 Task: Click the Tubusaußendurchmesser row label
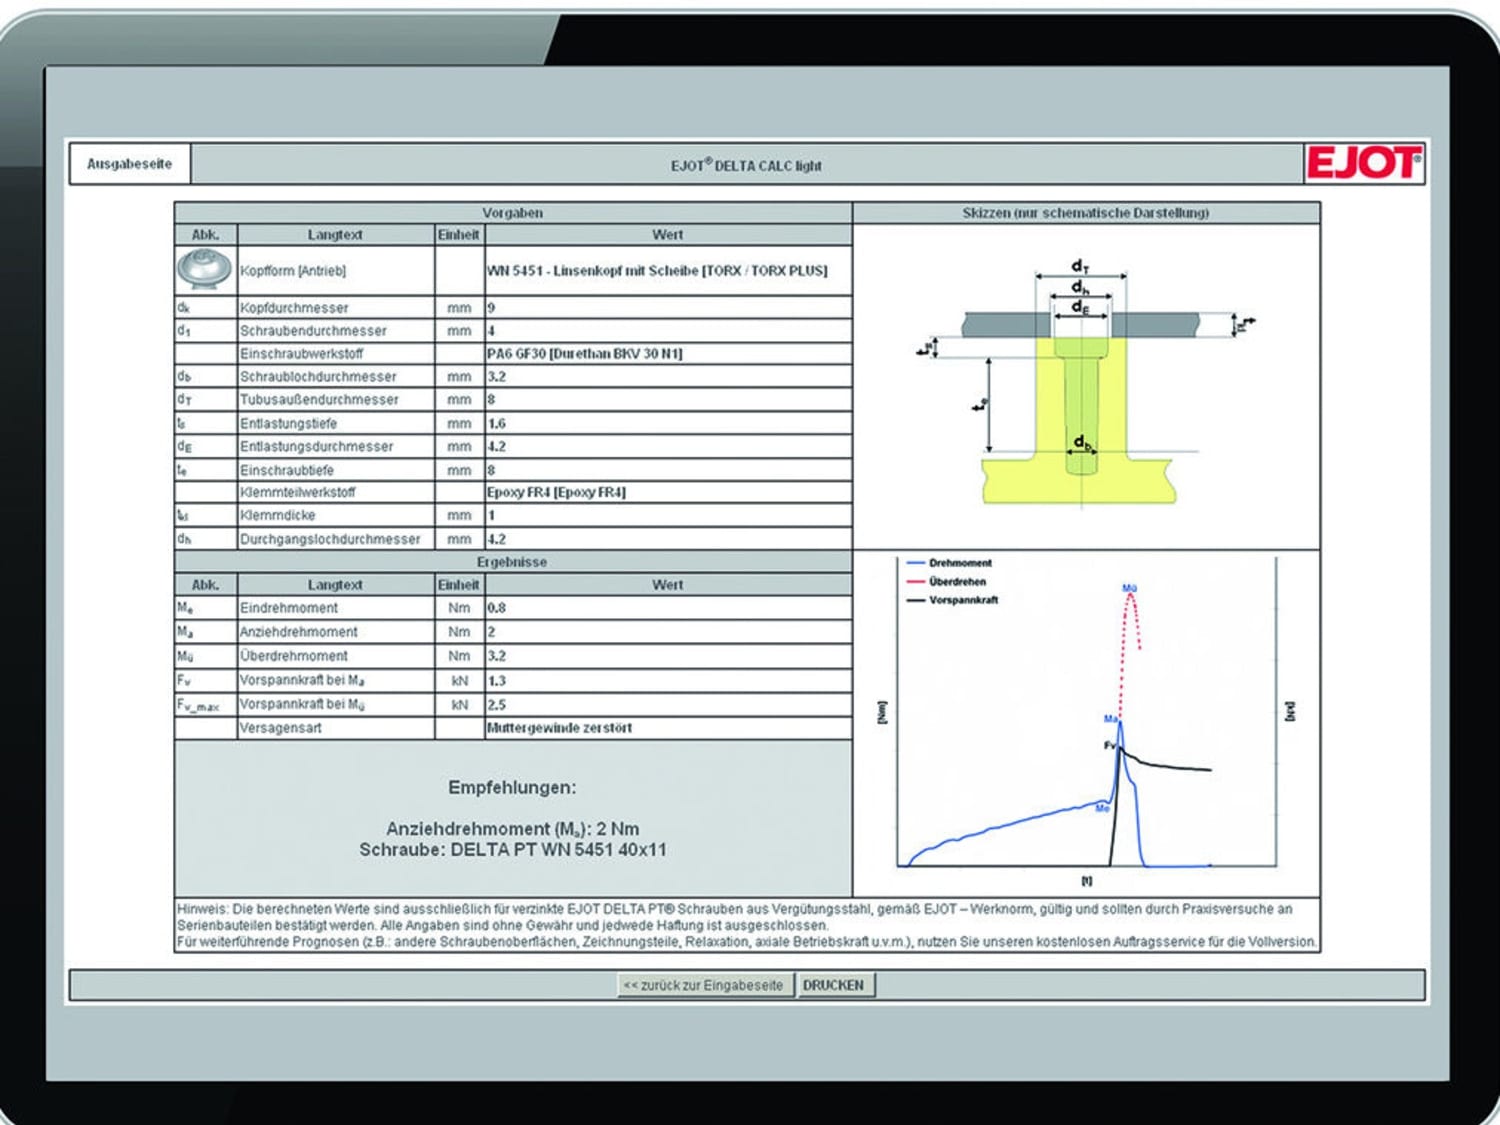click(x=319, y=400)
